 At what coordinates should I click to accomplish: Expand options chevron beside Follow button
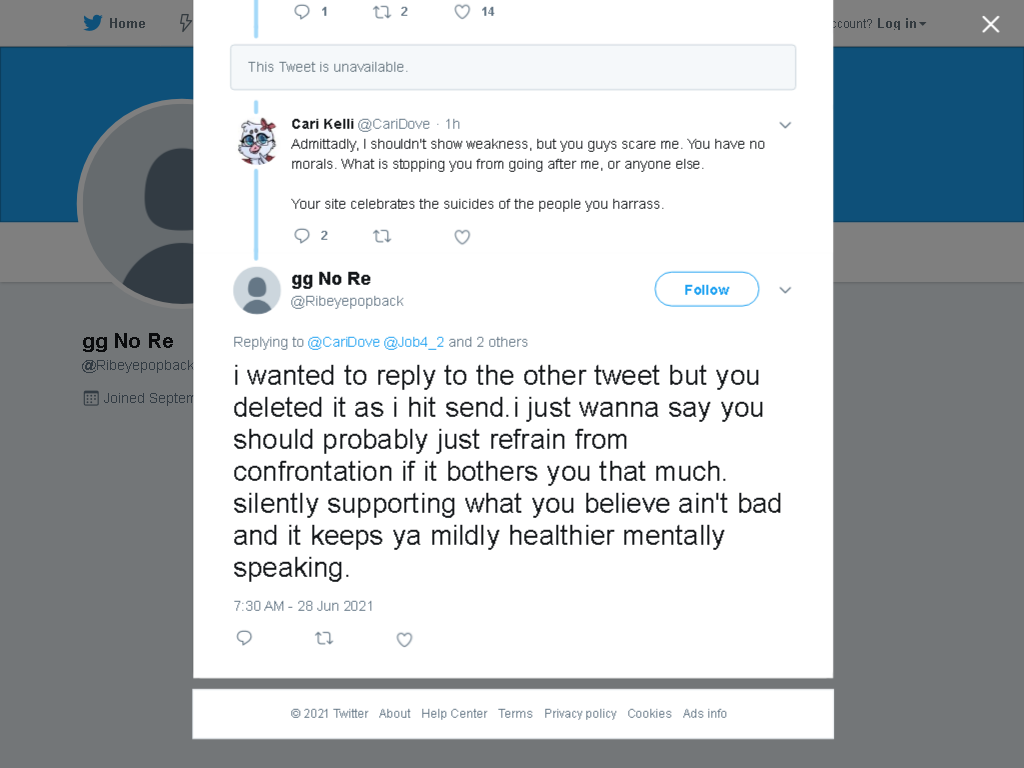785,290
